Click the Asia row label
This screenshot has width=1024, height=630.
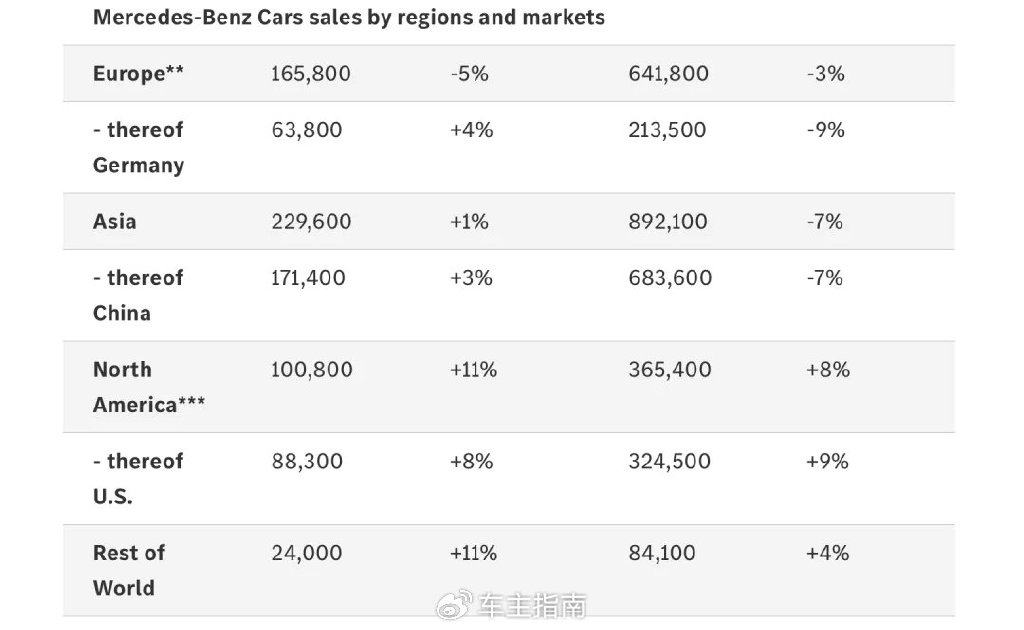pyautogui.click(x=115, y=221)
